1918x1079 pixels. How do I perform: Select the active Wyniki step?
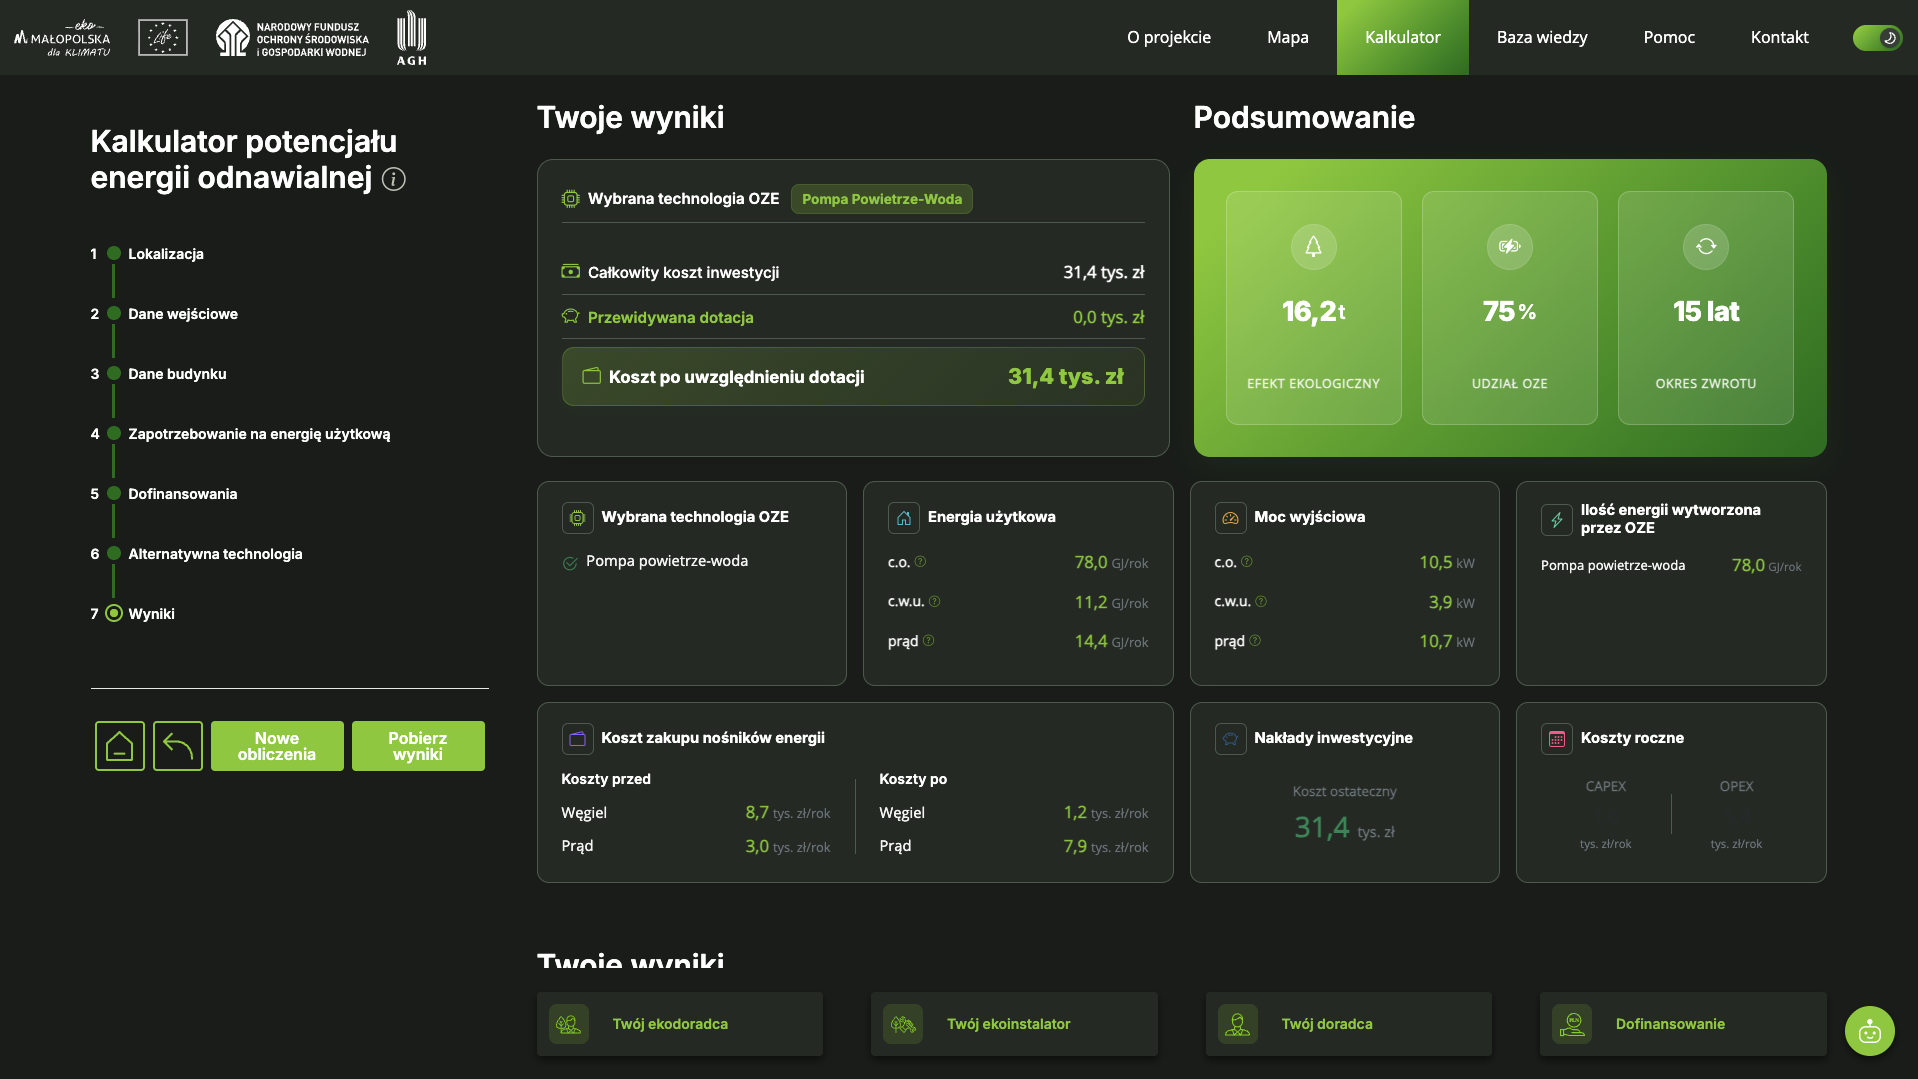tap(151, 614)
